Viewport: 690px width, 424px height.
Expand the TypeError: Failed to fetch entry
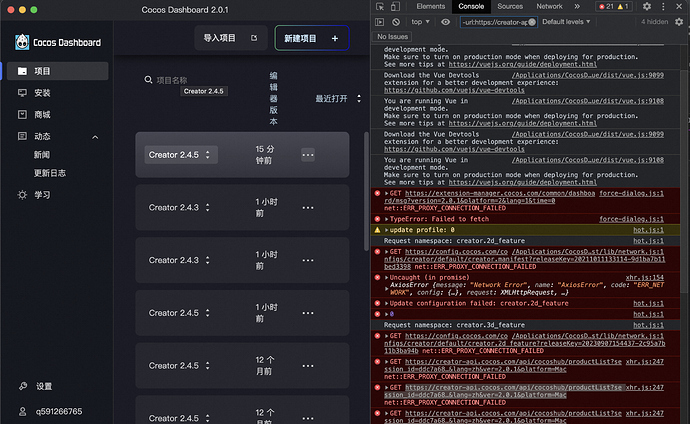(x=386, y=219)
